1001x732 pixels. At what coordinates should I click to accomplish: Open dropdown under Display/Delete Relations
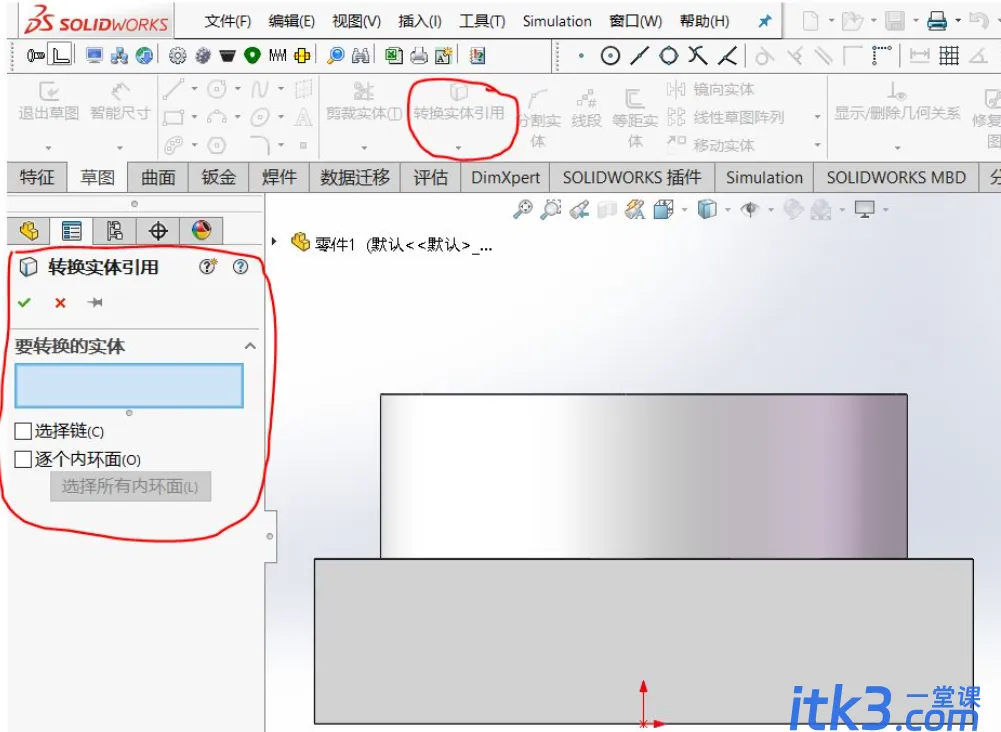click(897, 148)
